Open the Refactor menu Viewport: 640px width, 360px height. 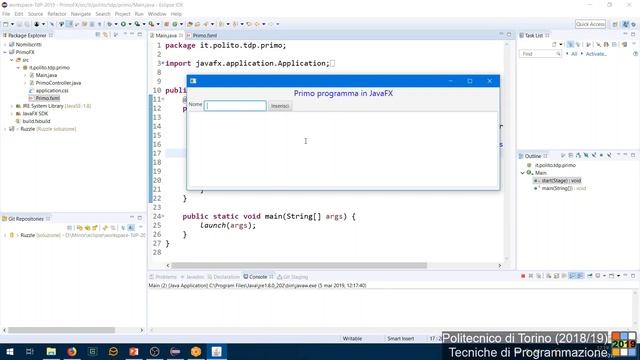click(57, 14)
